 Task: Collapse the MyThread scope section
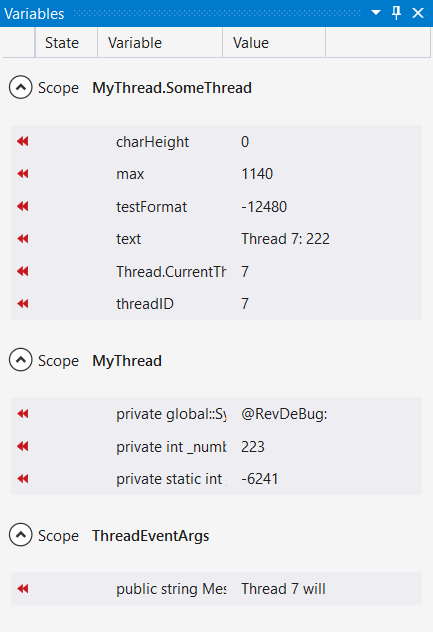click(x=21, y=360)
